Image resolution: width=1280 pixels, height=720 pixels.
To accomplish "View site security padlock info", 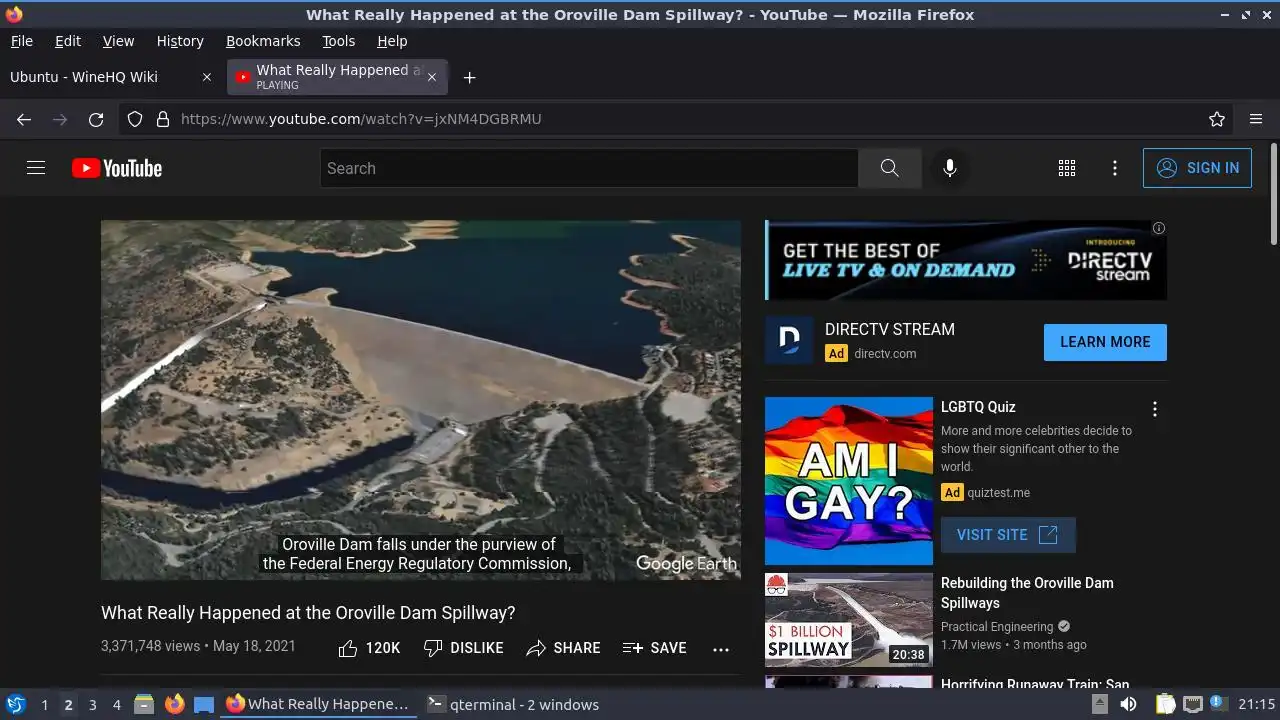I will point(163,119).
